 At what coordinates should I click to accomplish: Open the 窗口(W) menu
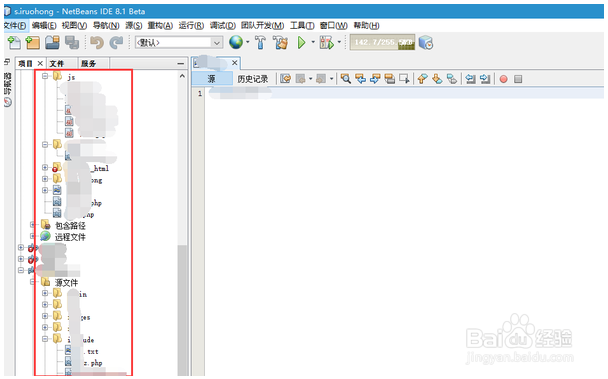pos(333,26)
